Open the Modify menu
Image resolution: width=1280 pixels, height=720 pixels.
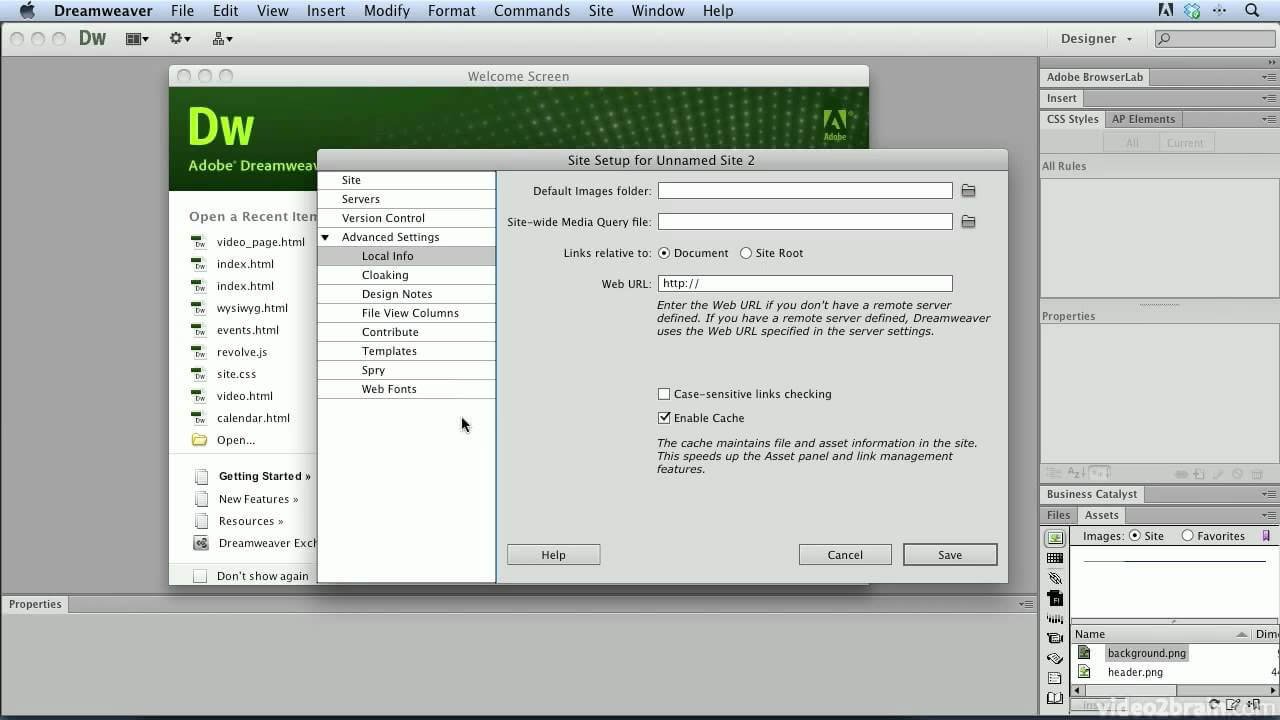point(387,11)
